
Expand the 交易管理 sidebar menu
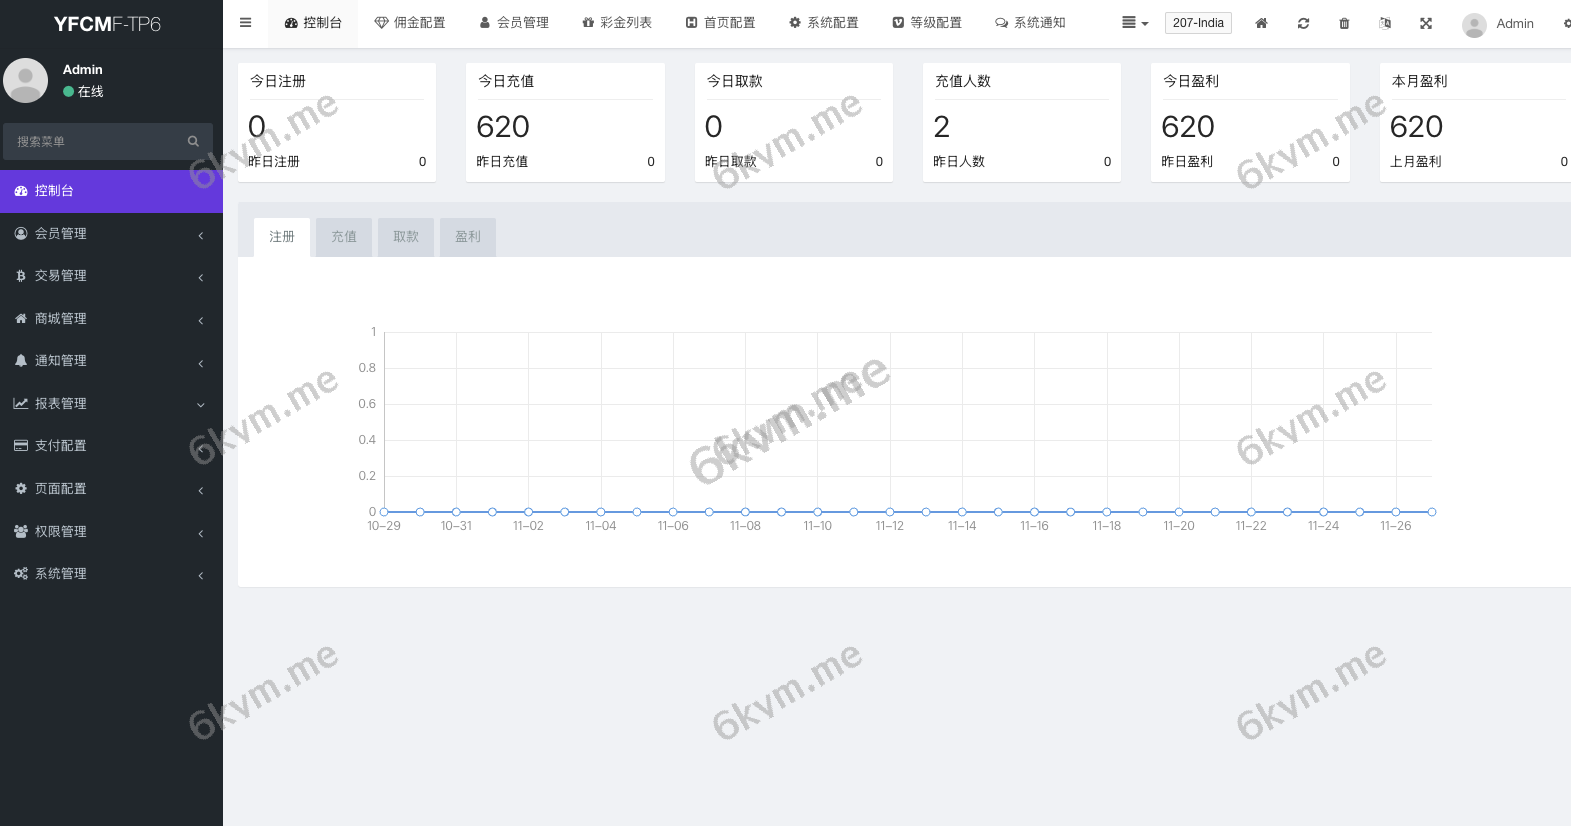point(110,276)
